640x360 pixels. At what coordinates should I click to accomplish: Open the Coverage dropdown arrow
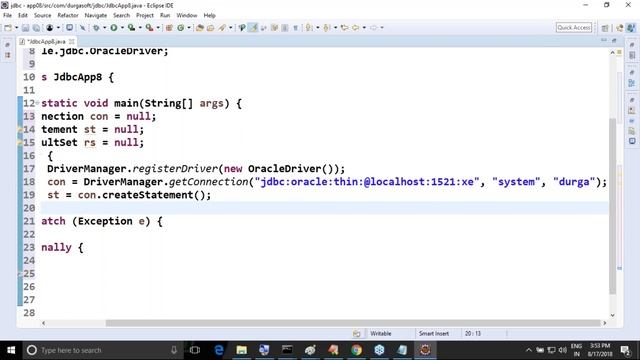click(140, 28)
